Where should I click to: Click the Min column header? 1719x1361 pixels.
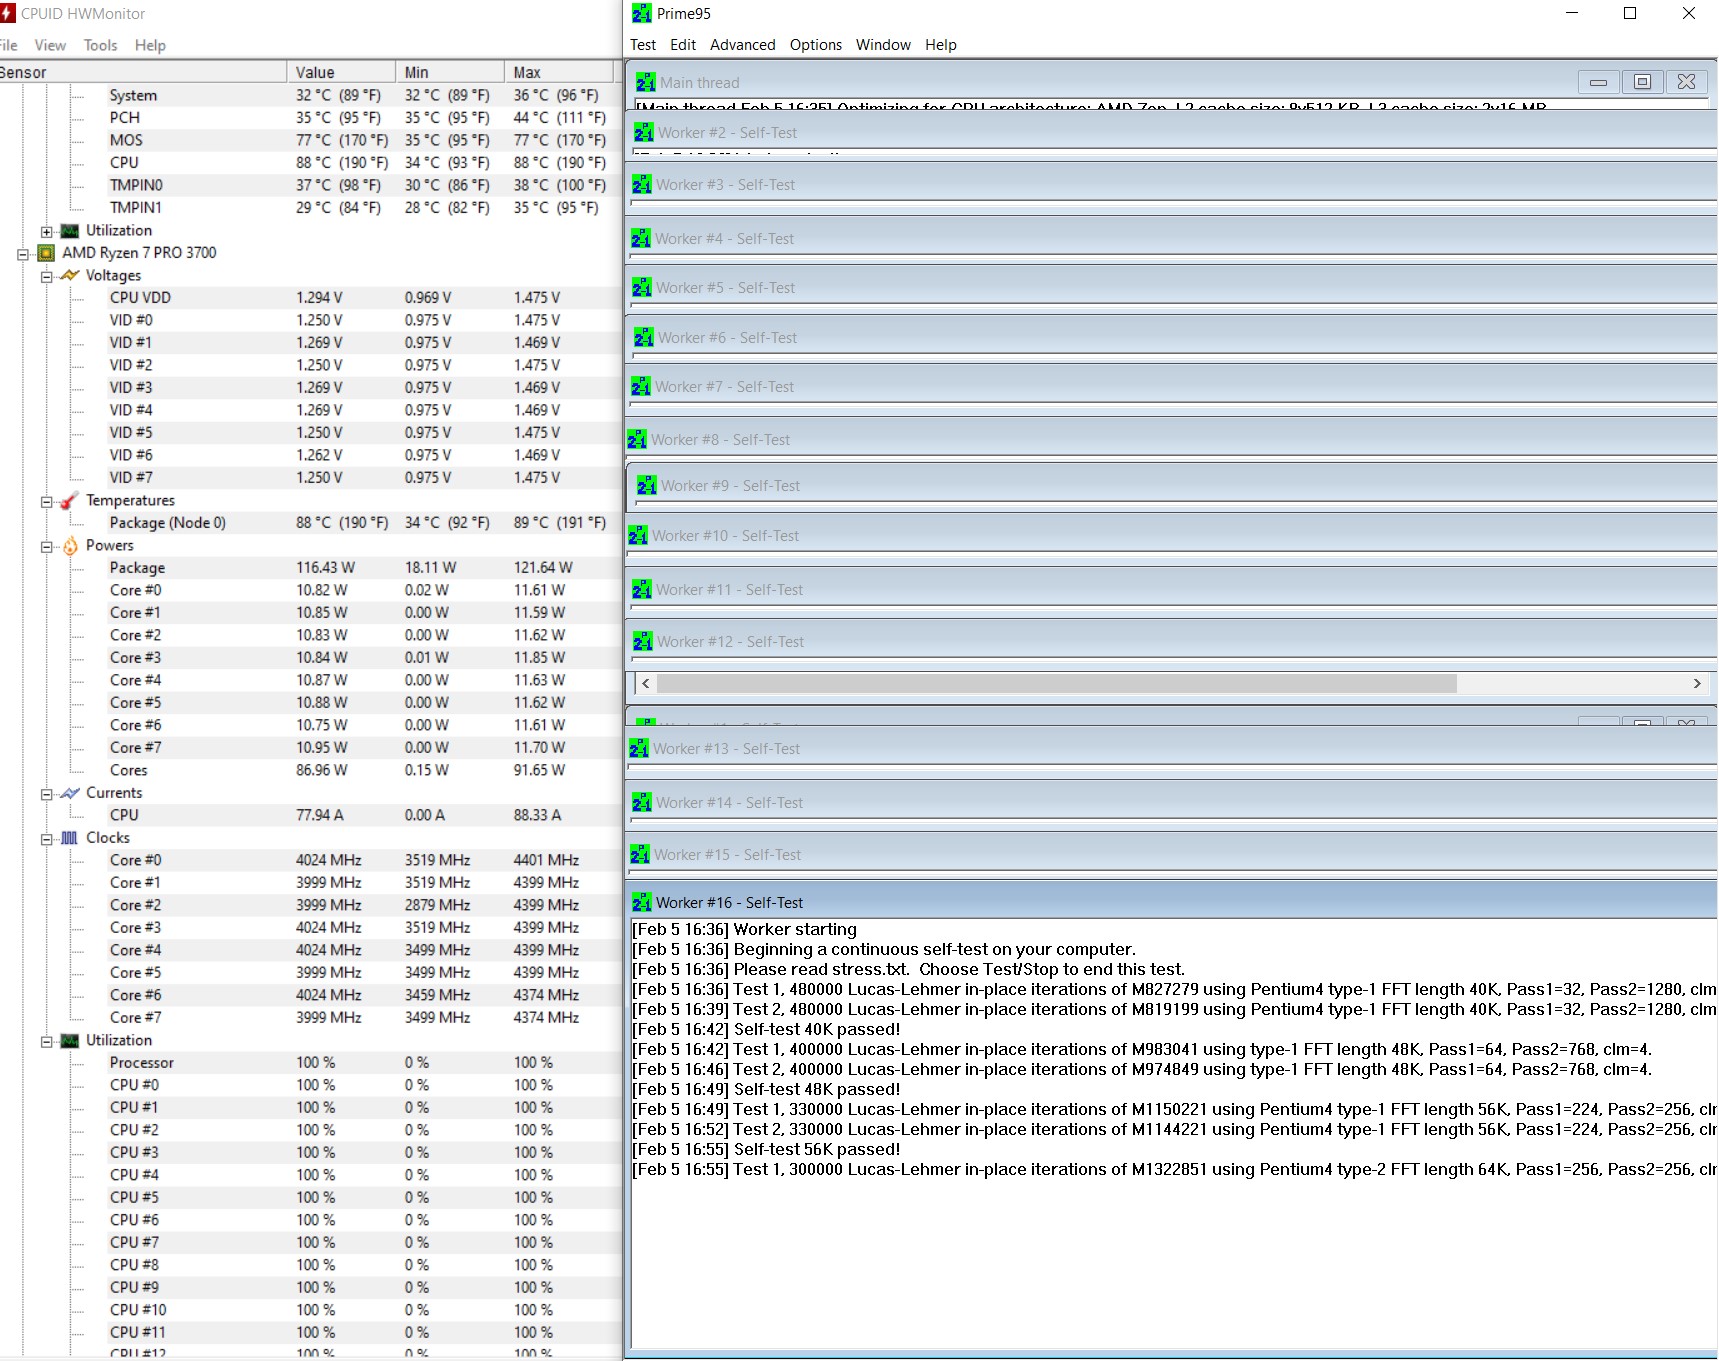pyautogui.click(x=450, y=72)
